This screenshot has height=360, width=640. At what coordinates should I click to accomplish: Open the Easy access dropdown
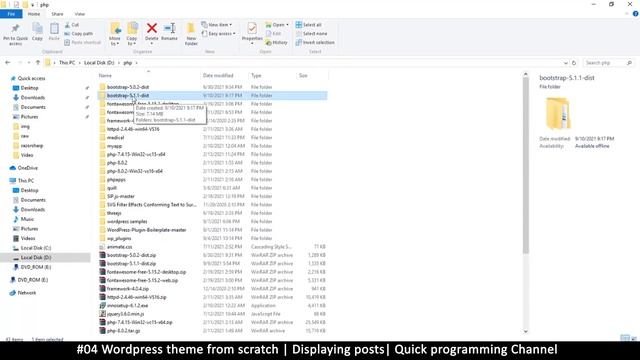(x=218, y=33)
